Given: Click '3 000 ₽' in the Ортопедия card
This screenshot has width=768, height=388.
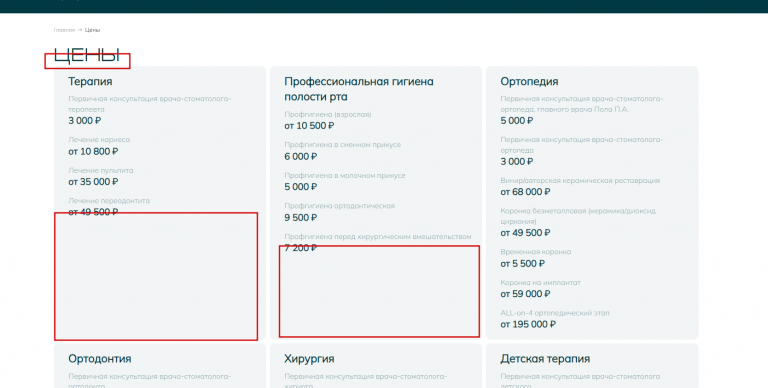Looking at the screenshot, I should (517, 162).
